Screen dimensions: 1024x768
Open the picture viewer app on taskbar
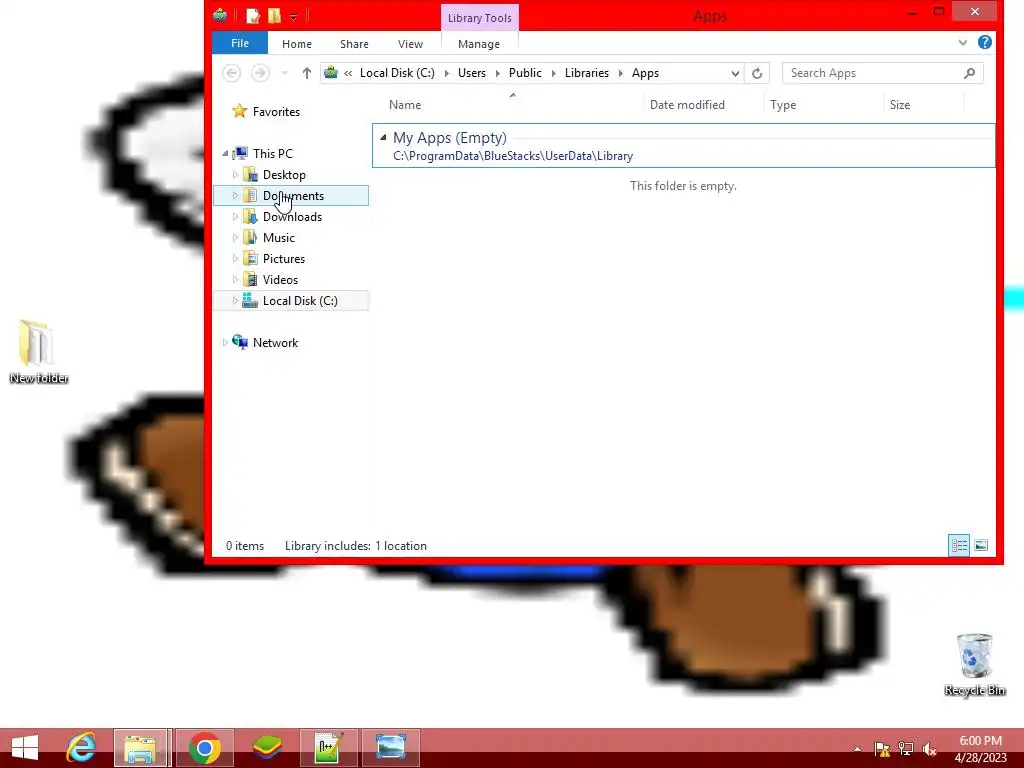(391, 748)
